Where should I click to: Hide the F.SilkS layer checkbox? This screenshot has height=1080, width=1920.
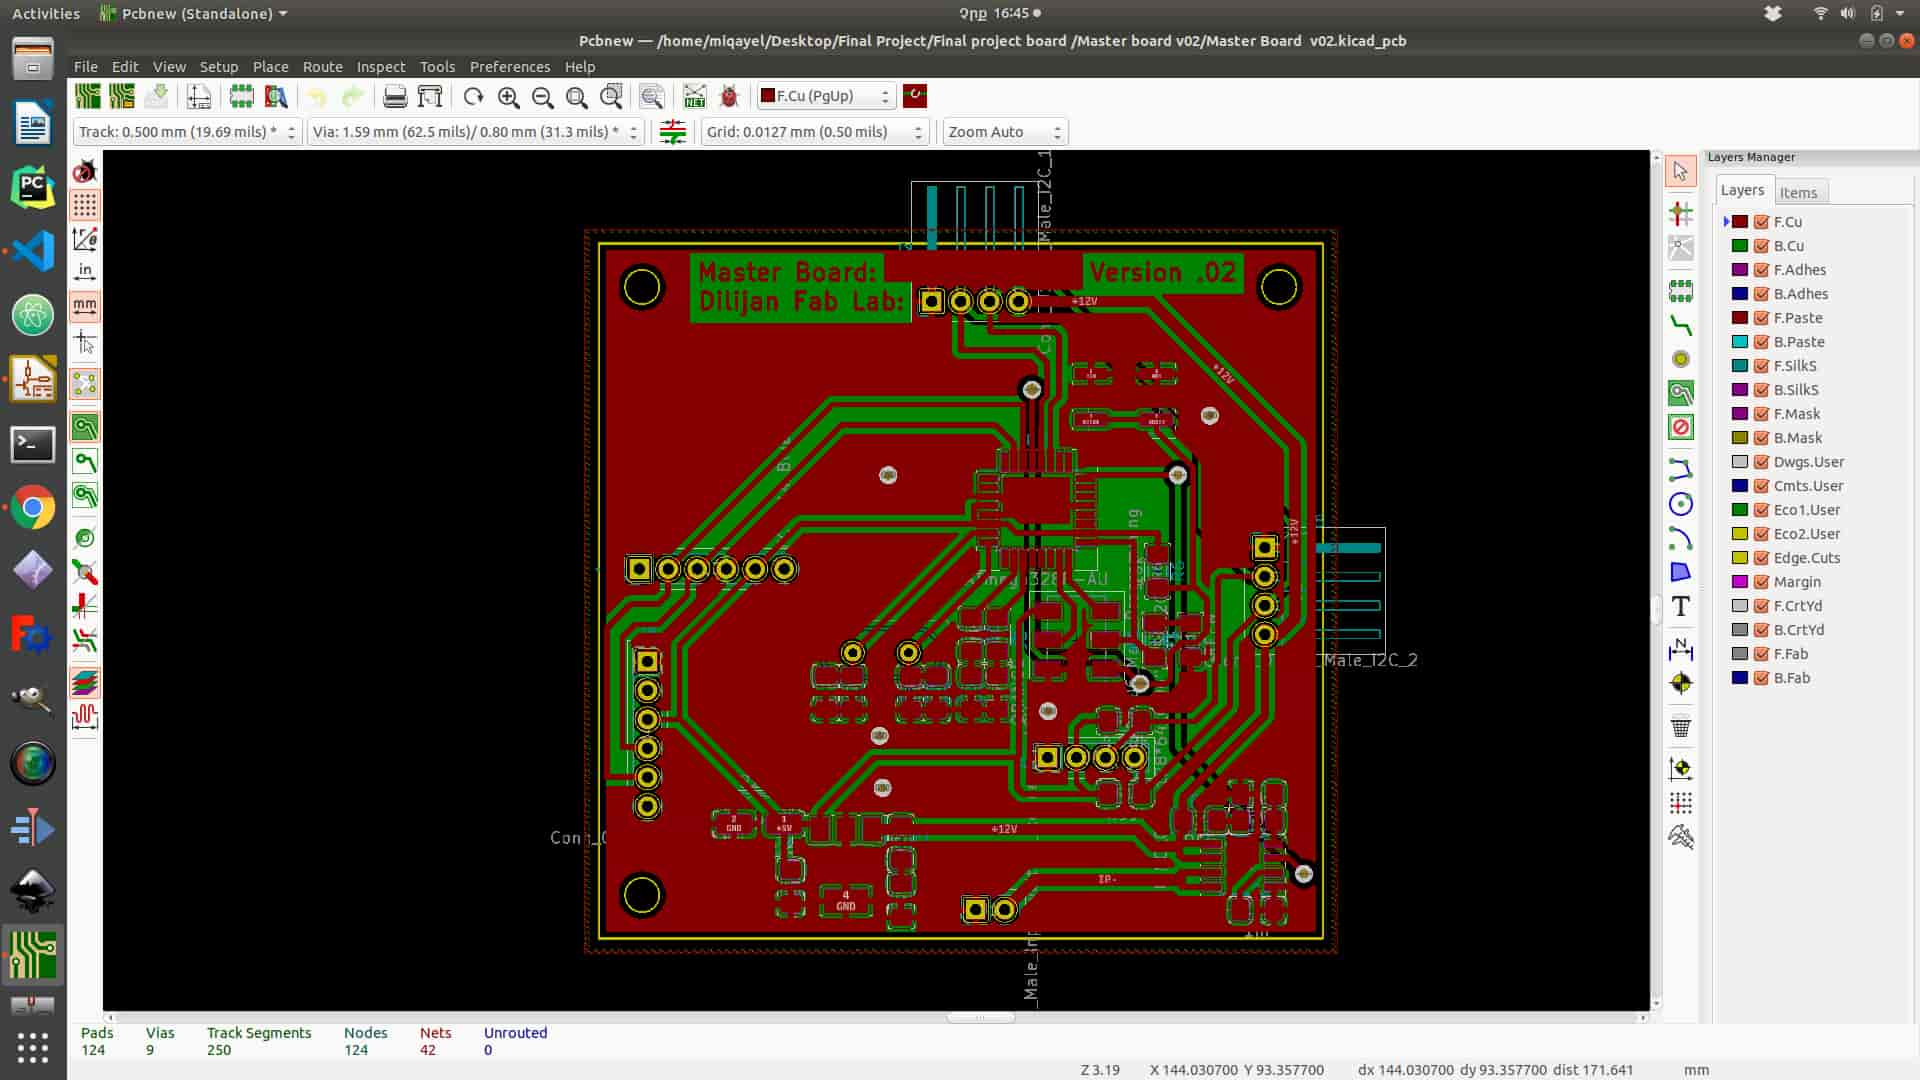(x=1762, y=366)
